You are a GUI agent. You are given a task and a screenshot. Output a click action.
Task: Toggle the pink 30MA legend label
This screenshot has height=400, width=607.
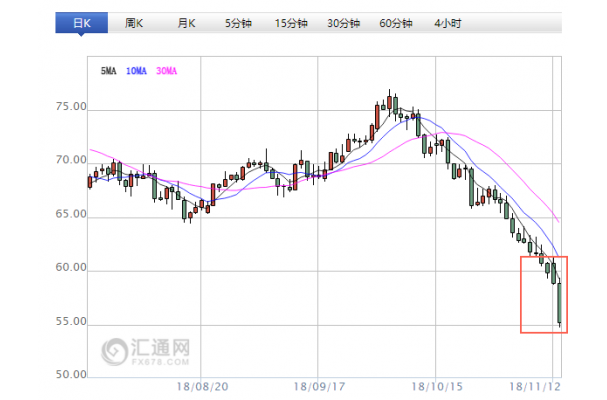(x=167, y=71)
